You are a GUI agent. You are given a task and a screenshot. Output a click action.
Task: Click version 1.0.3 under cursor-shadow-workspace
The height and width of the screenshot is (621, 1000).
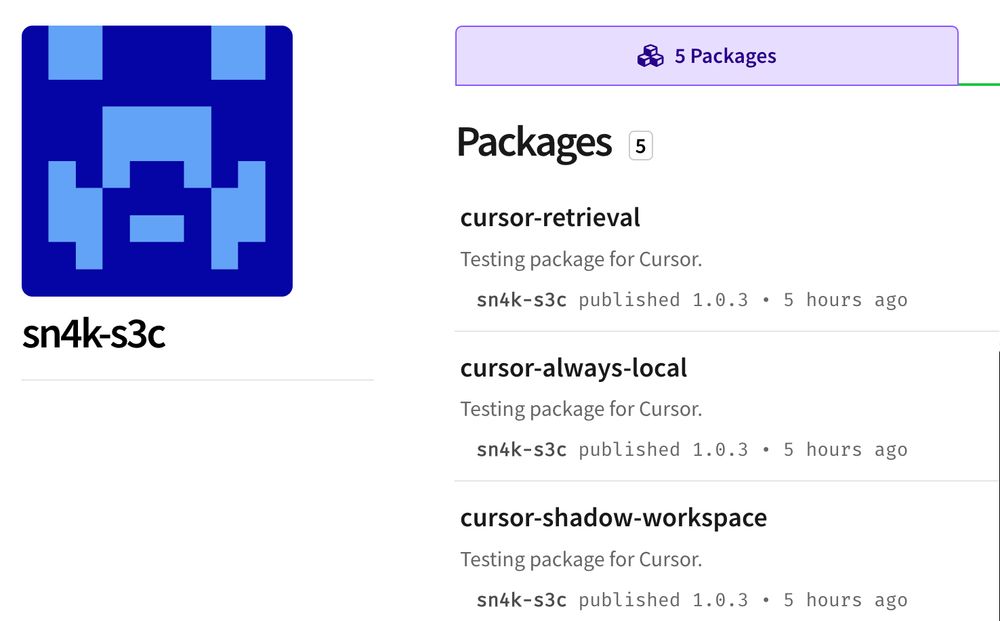tap(720, 600)
